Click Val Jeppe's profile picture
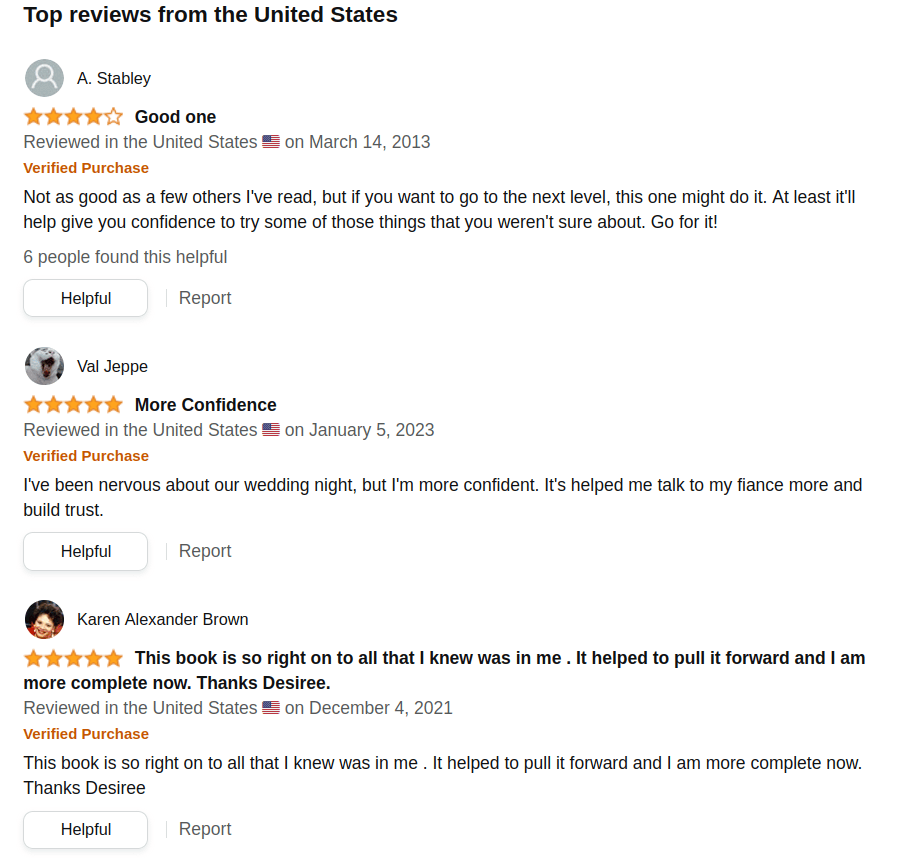913x858 pixels. pyautogui.click(x=44, y=366)
